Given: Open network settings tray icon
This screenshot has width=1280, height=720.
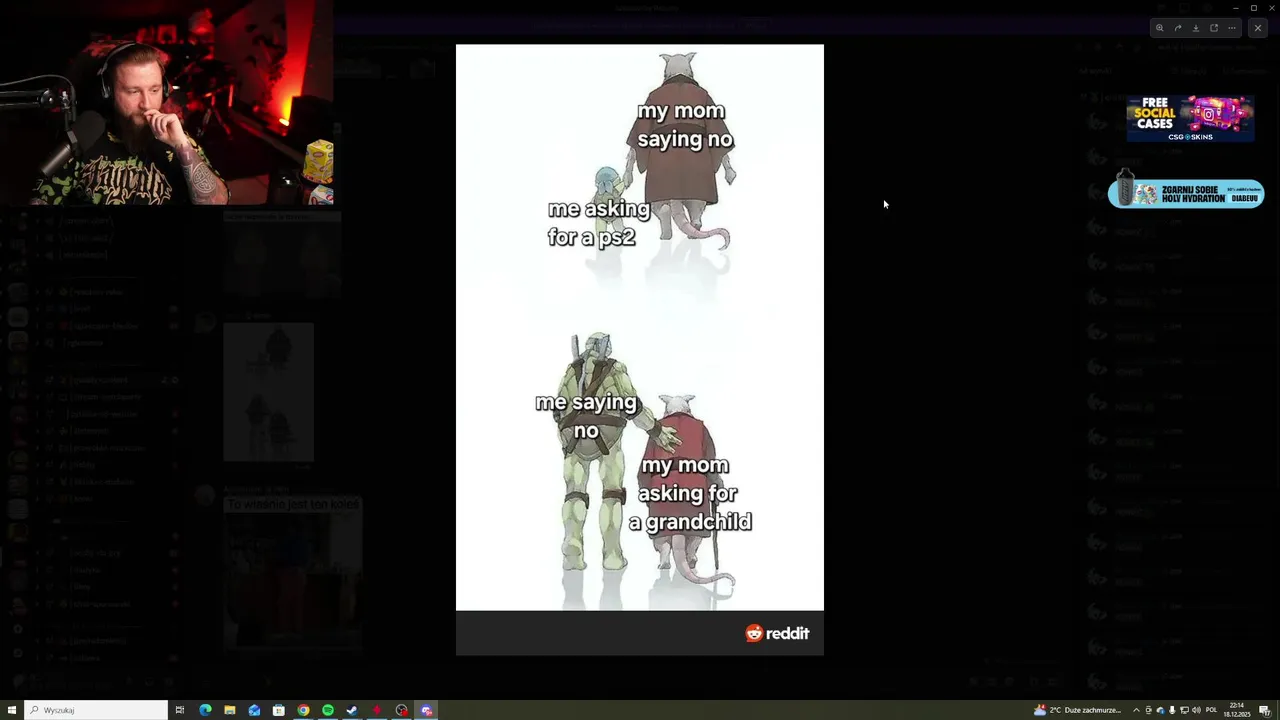Looking at the screenshot, I should [1184, 710].
